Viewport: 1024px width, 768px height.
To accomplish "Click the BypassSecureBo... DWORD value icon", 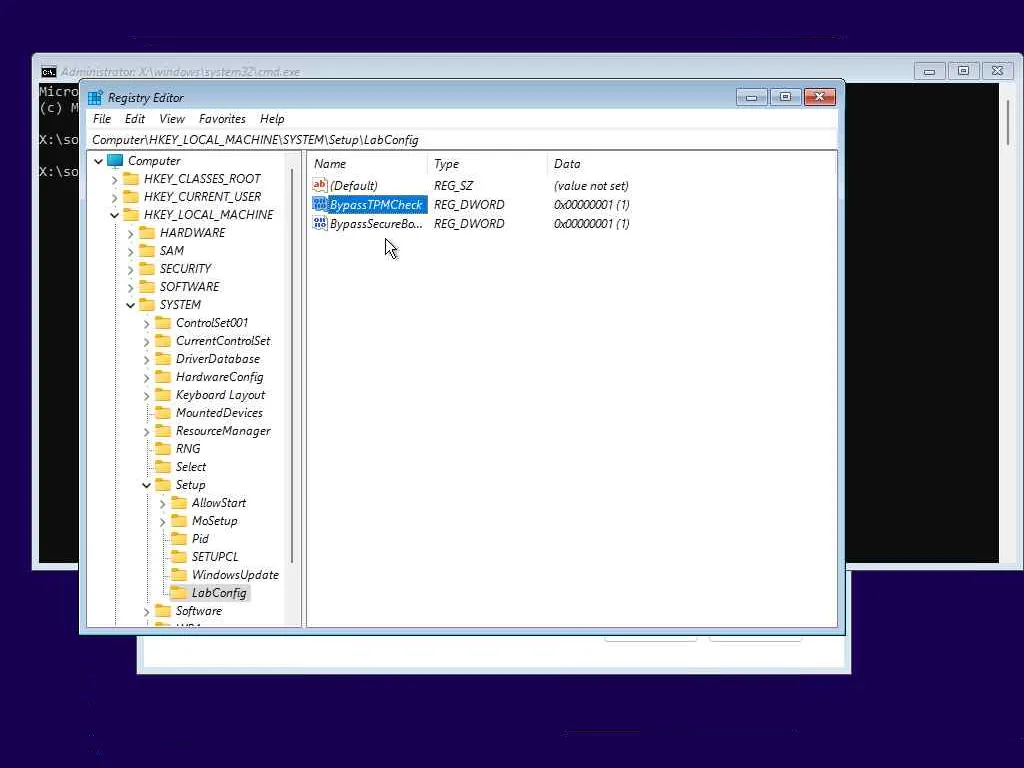I will click(x=320, y=223).
